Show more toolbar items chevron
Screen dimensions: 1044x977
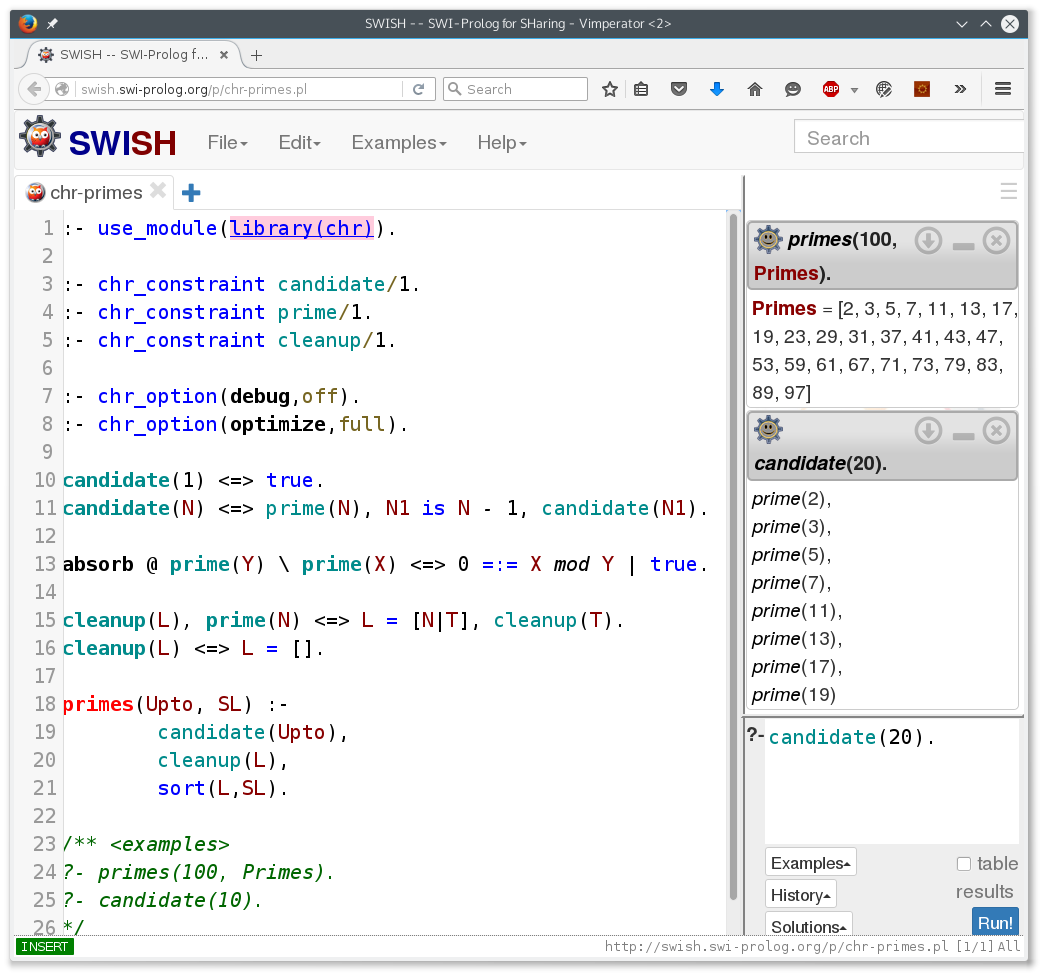pyautogui.click(x=960, y=89)
